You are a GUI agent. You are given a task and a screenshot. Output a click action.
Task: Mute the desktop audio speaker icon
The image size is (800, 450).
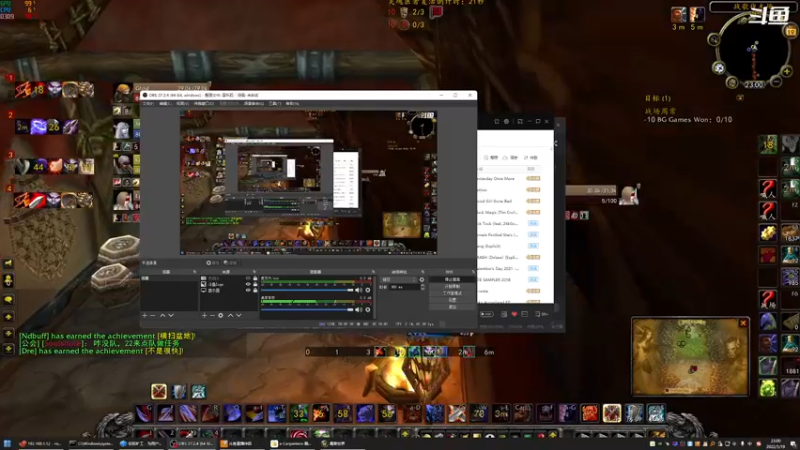pos(359,309)
